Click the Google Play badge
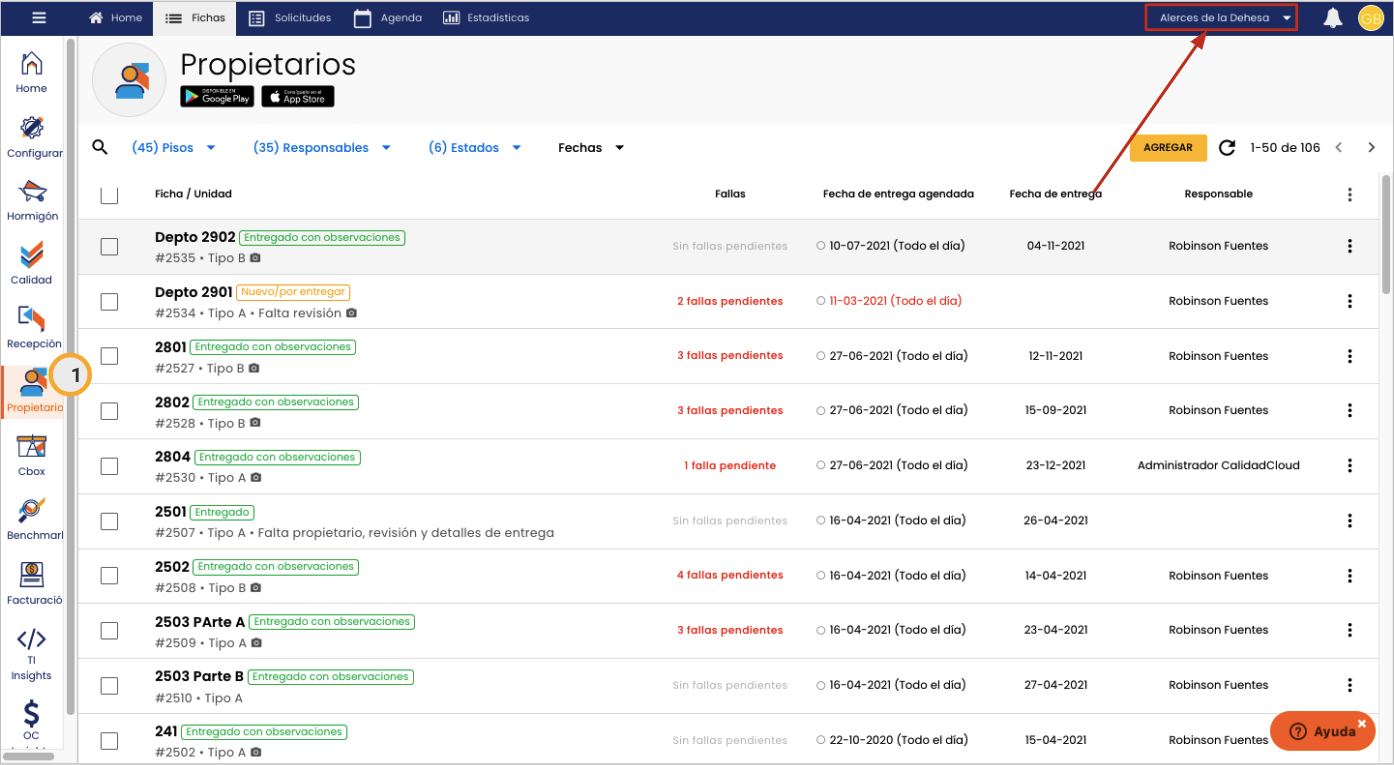The image size is (1394, 765). point(217,96)
